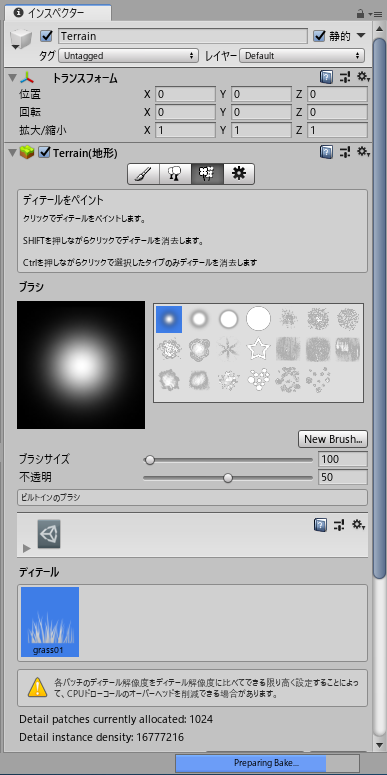Click the 位置 Y value field
The width and height of the screenshot is (387, 775).
[x=261, y=94]
